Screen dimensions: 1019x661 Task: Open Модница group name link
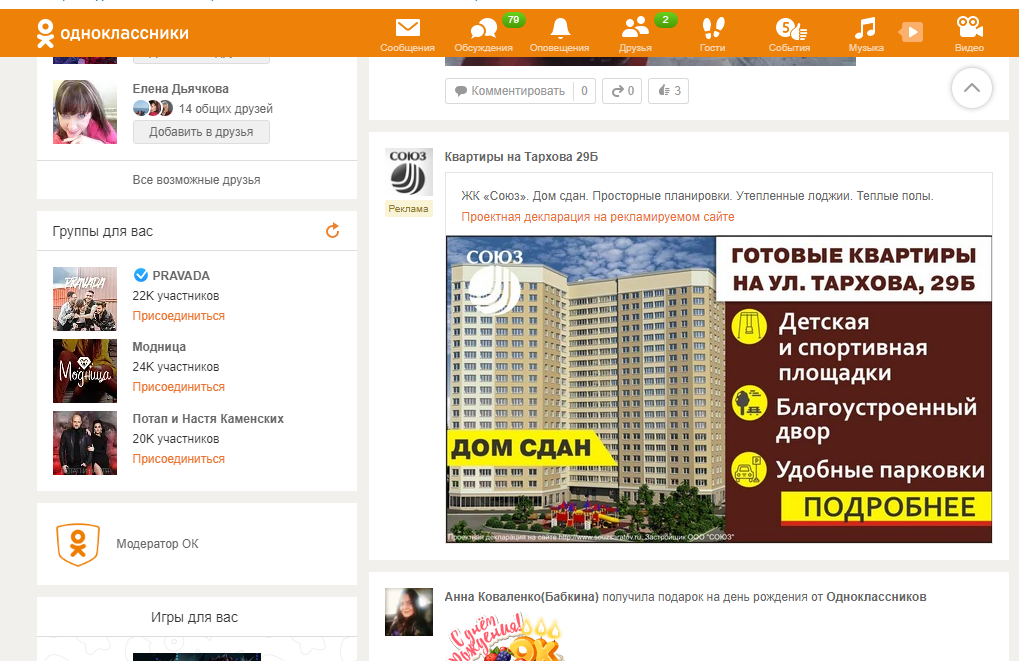coord(159,347)
